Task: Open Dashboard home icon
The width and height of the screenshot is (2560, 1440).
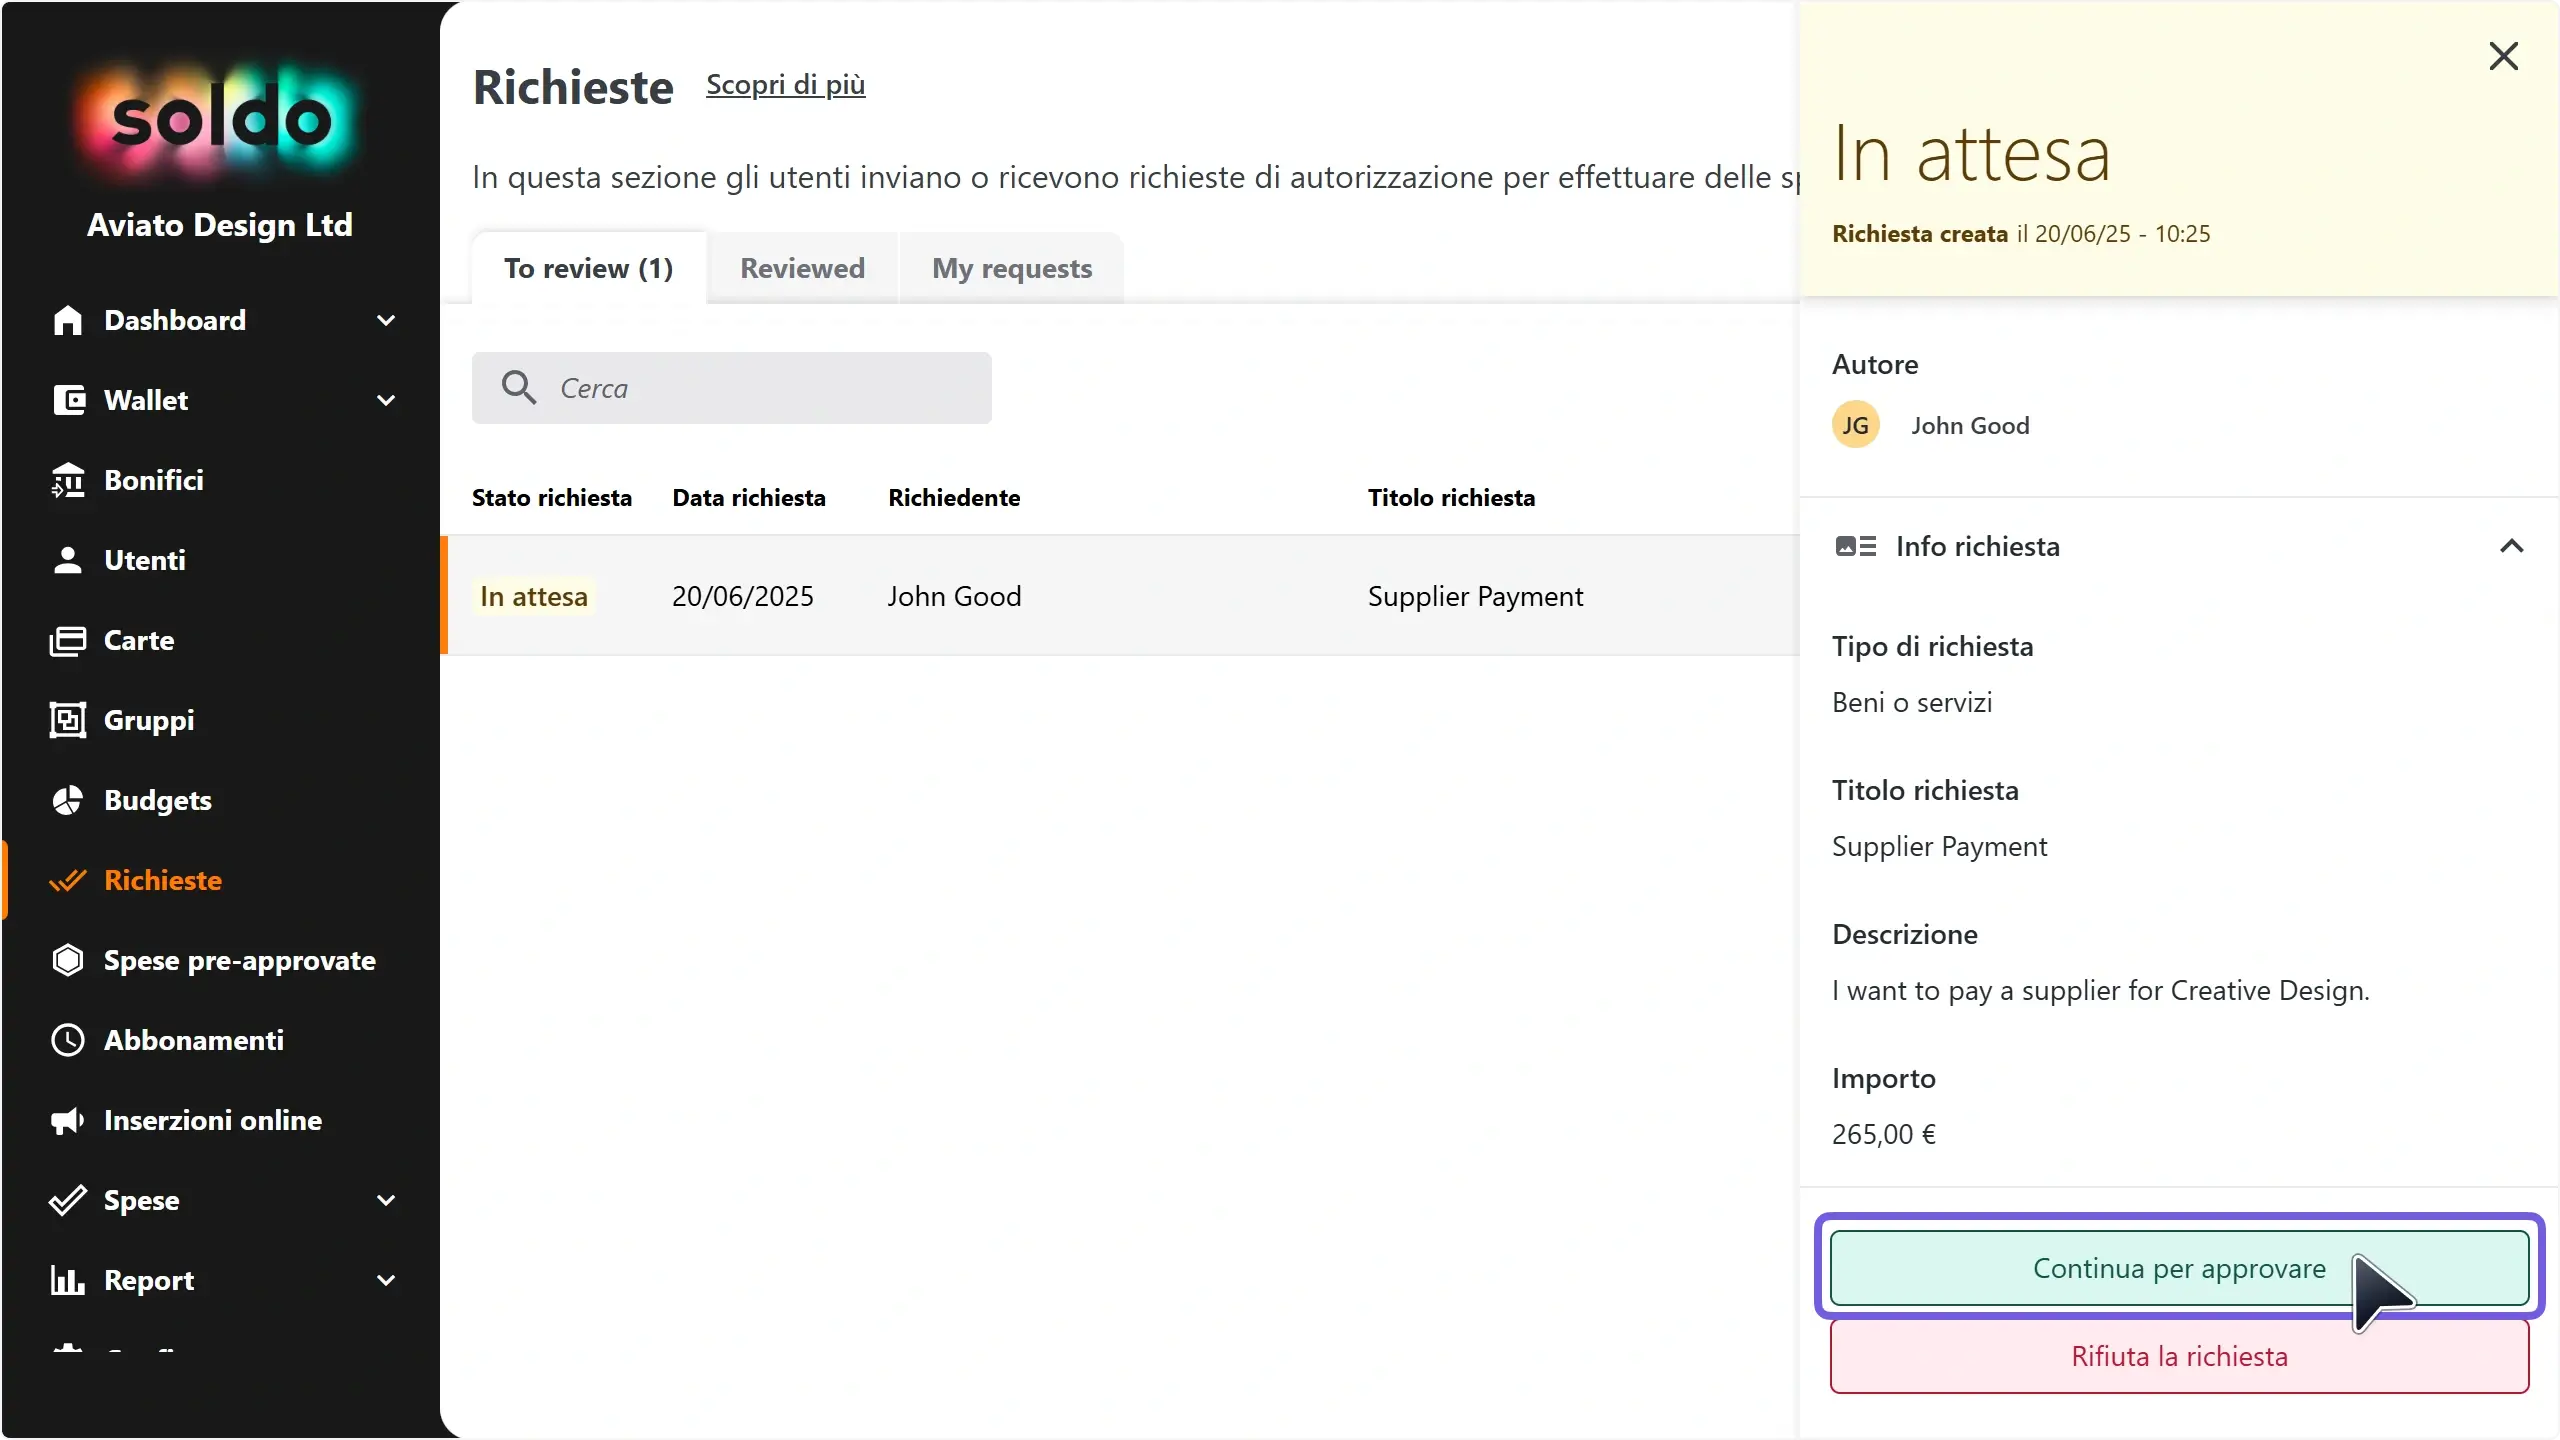Action: pos(67,320)
